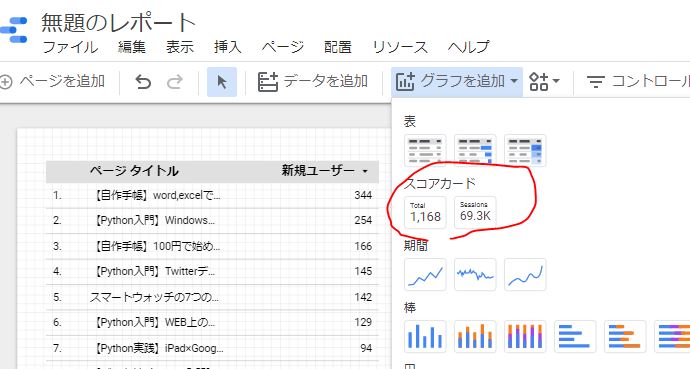
Task: Click the コントロール filter button
Action: coord(638,82)
